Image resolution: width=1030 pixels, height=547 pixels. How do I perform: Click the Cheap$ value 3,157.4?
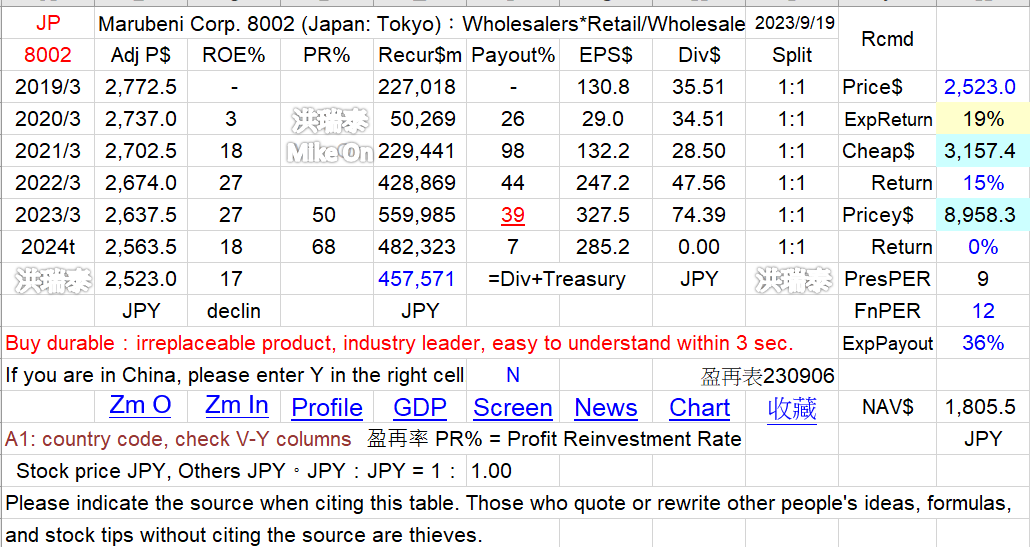(x=983, y=151)
